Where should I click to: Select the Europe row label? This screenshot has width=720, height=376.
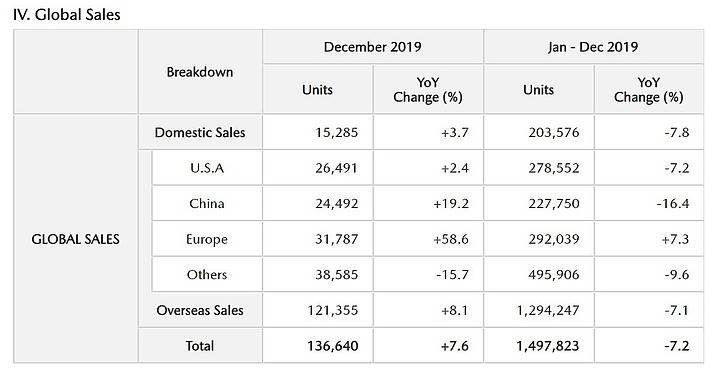207,239
